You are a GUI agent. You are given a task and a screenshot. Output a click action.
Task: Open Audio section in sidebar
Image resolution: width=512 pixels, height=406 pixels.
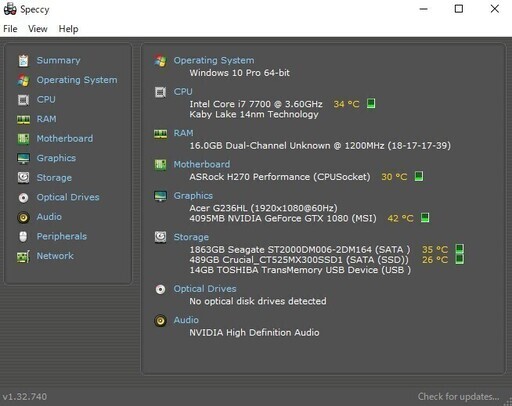click(x=49, y=217)
